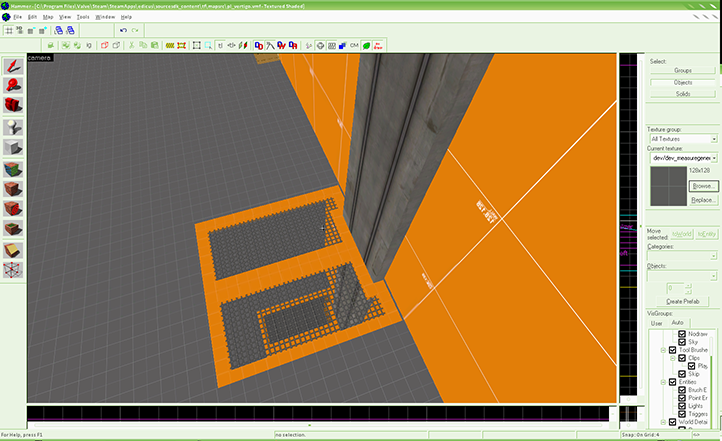Switch to the User visgroups tab
This screenshot has height=441, width=722.
[x=656, y=323]
